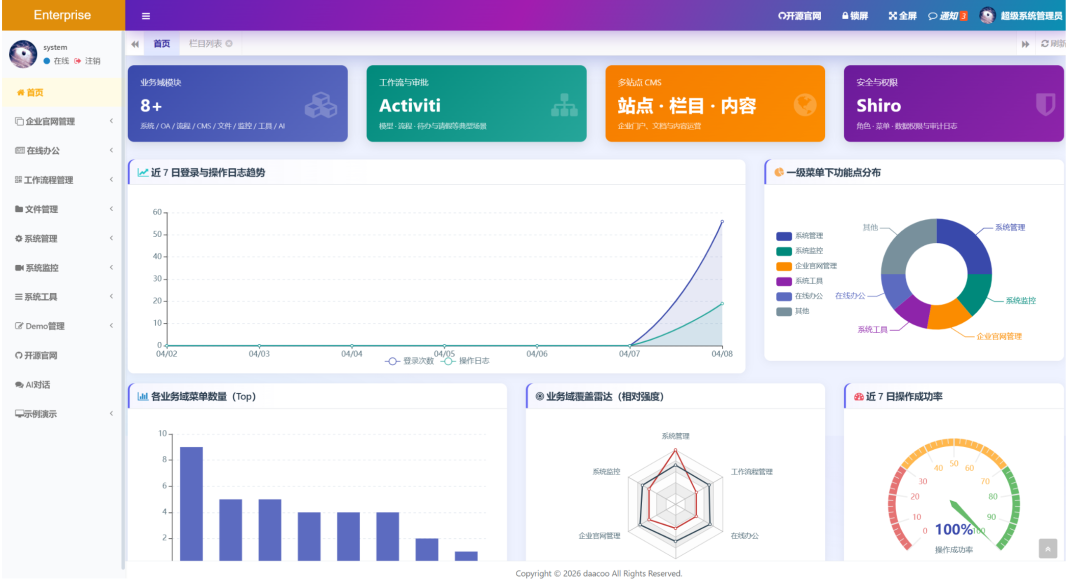
Task: Click the 8+ value on 业务域模块 card
Action: pyautogui.click(x=151, y=105)
